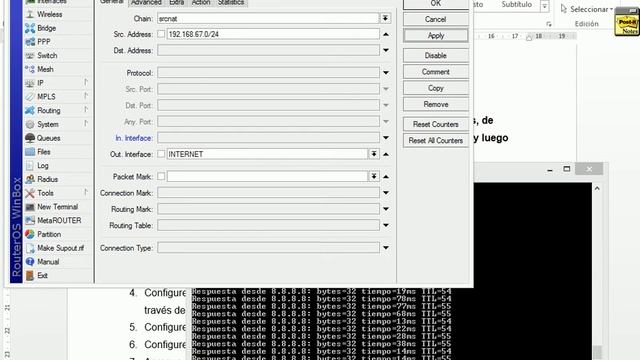Screen dimensions: 640x360
Task: Open the System menu icon
Action: 30,124
